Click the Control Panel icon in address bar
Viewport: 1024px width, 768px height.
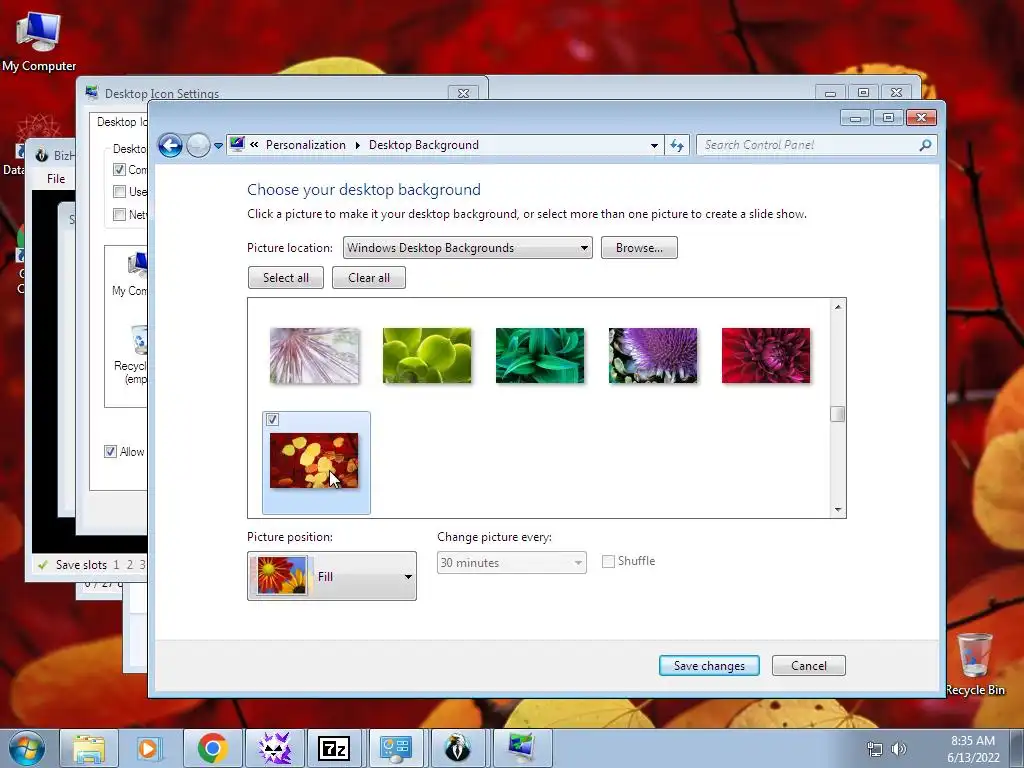237,144
